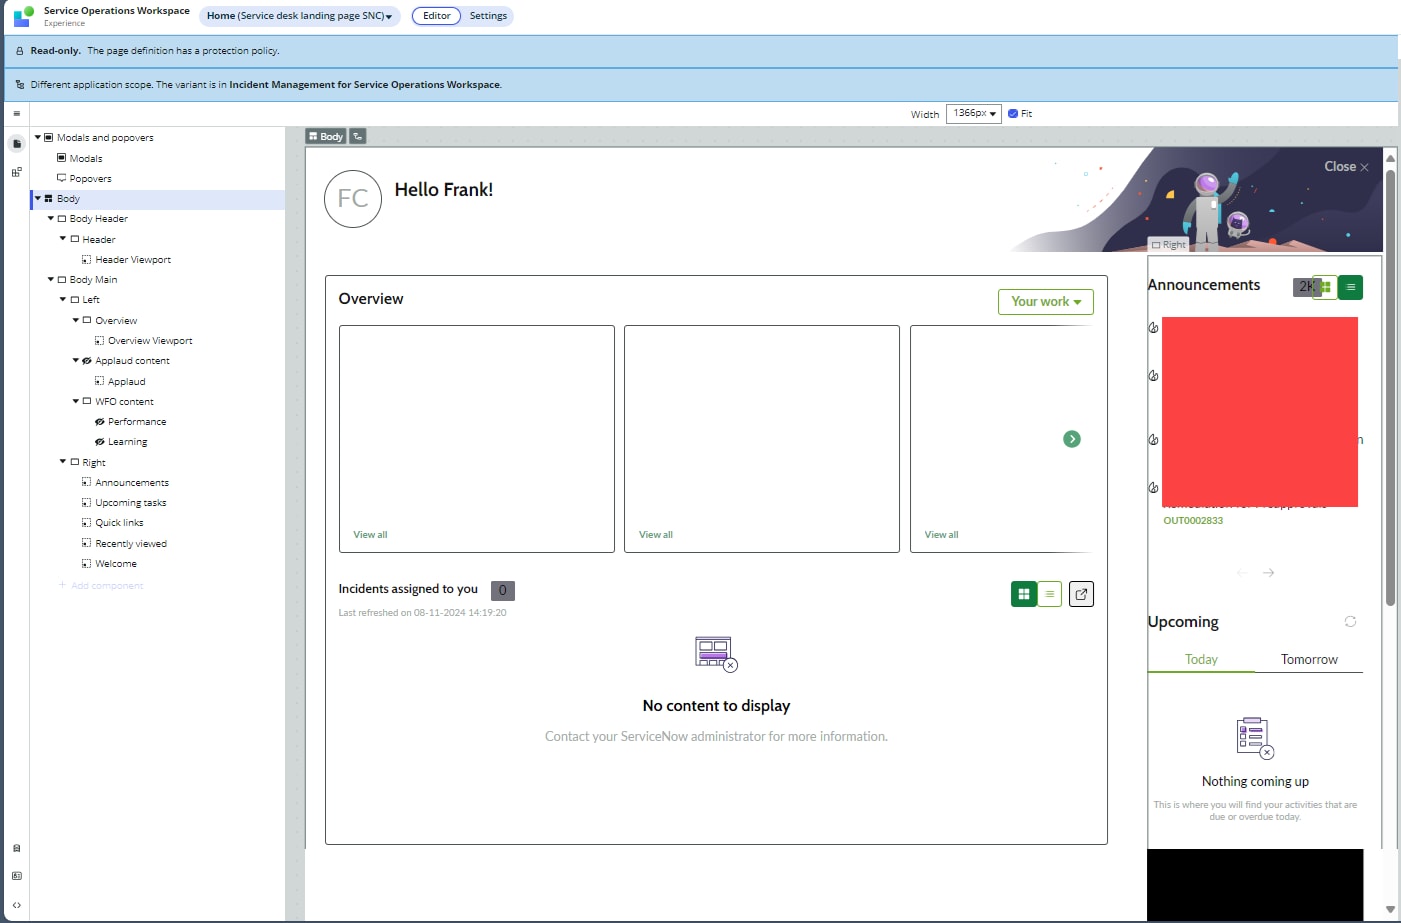Switch to the Settings tab
The image size is (1401, 923).
click(x=488, y=16)
